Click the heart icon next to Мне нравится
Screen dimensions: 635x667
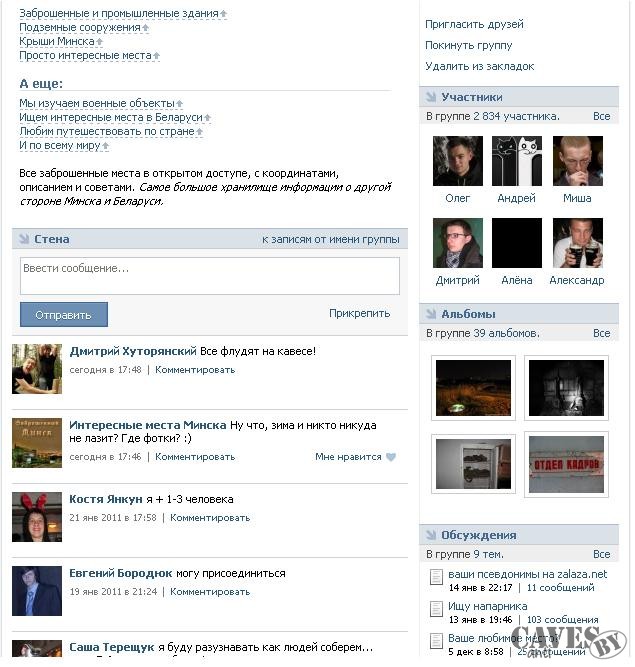point(391,458)
